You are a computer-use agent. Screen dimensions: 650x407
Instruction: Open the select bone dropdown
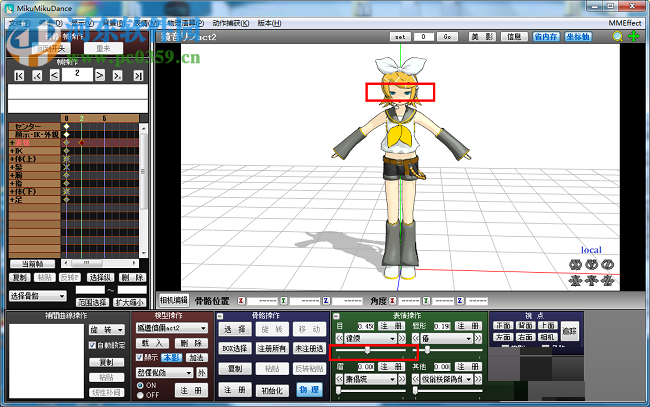(37, 296)
